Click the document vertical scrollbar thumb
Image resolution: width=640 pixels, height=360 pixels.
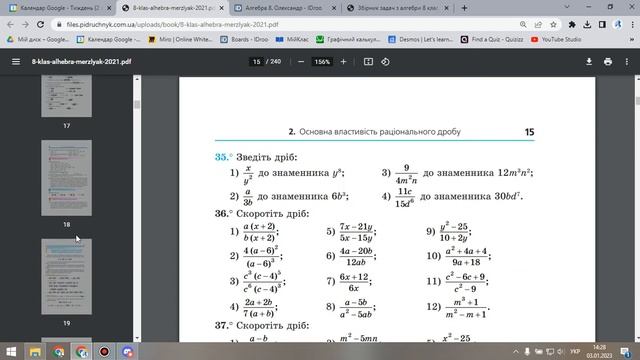[638, 100]
